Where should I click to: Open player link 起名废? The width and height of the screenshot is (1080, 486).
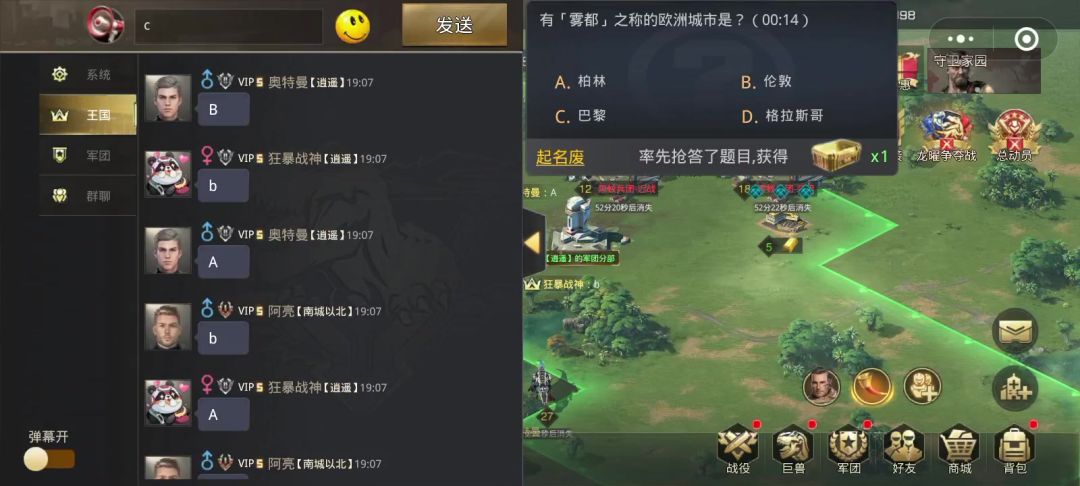[560, 157]
